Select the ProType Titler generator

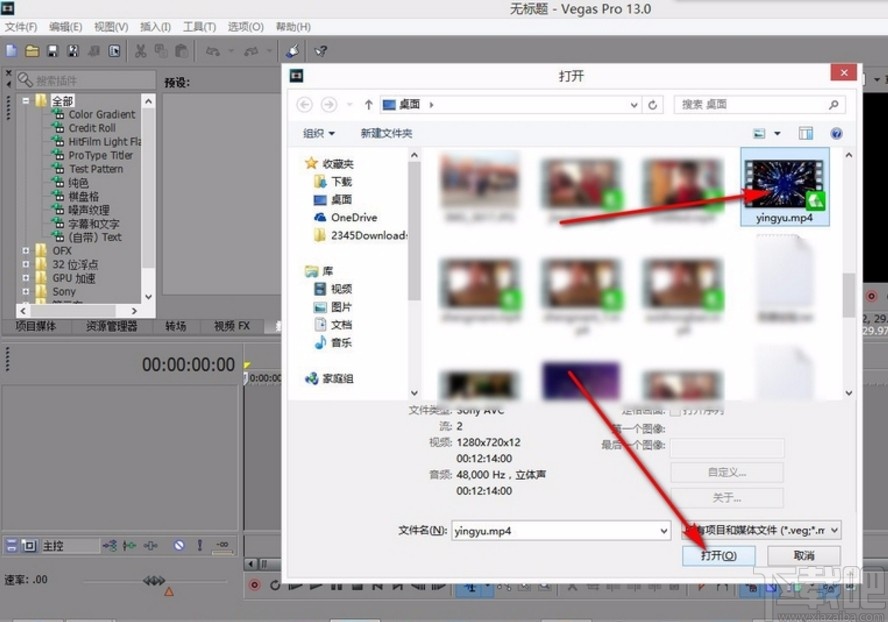[101, 155]
